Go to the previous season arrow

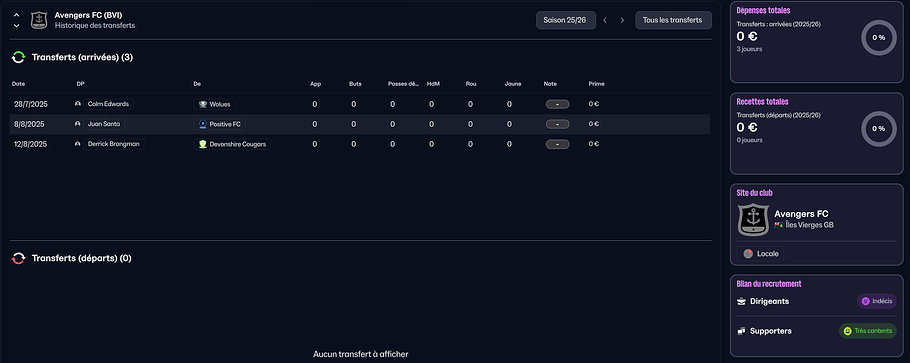click(x=605, y=20)
